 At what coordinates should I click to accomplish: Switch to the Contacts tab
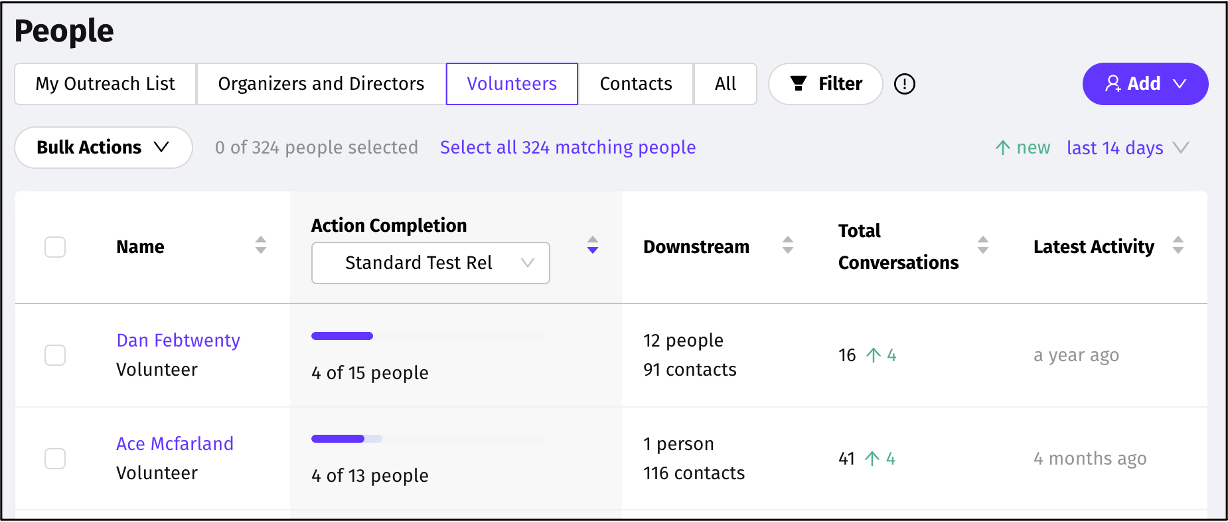(x=636, y=84)
